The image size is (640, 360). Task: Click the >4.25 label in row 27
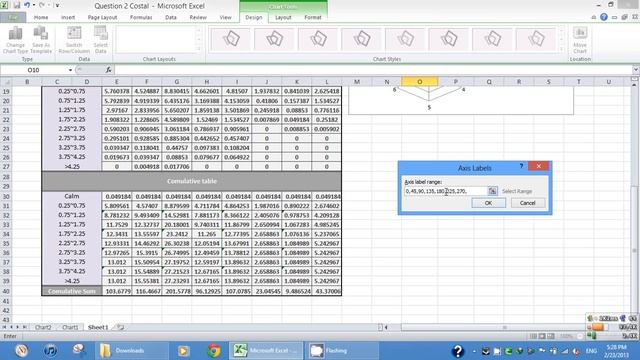point(72,167)
